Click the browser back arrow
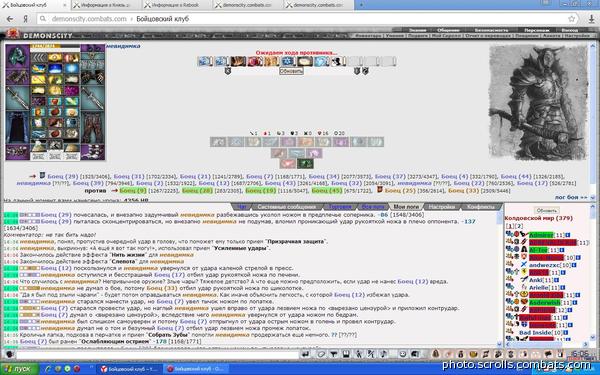This screenshot has height=375, width=600. (10, 19)
